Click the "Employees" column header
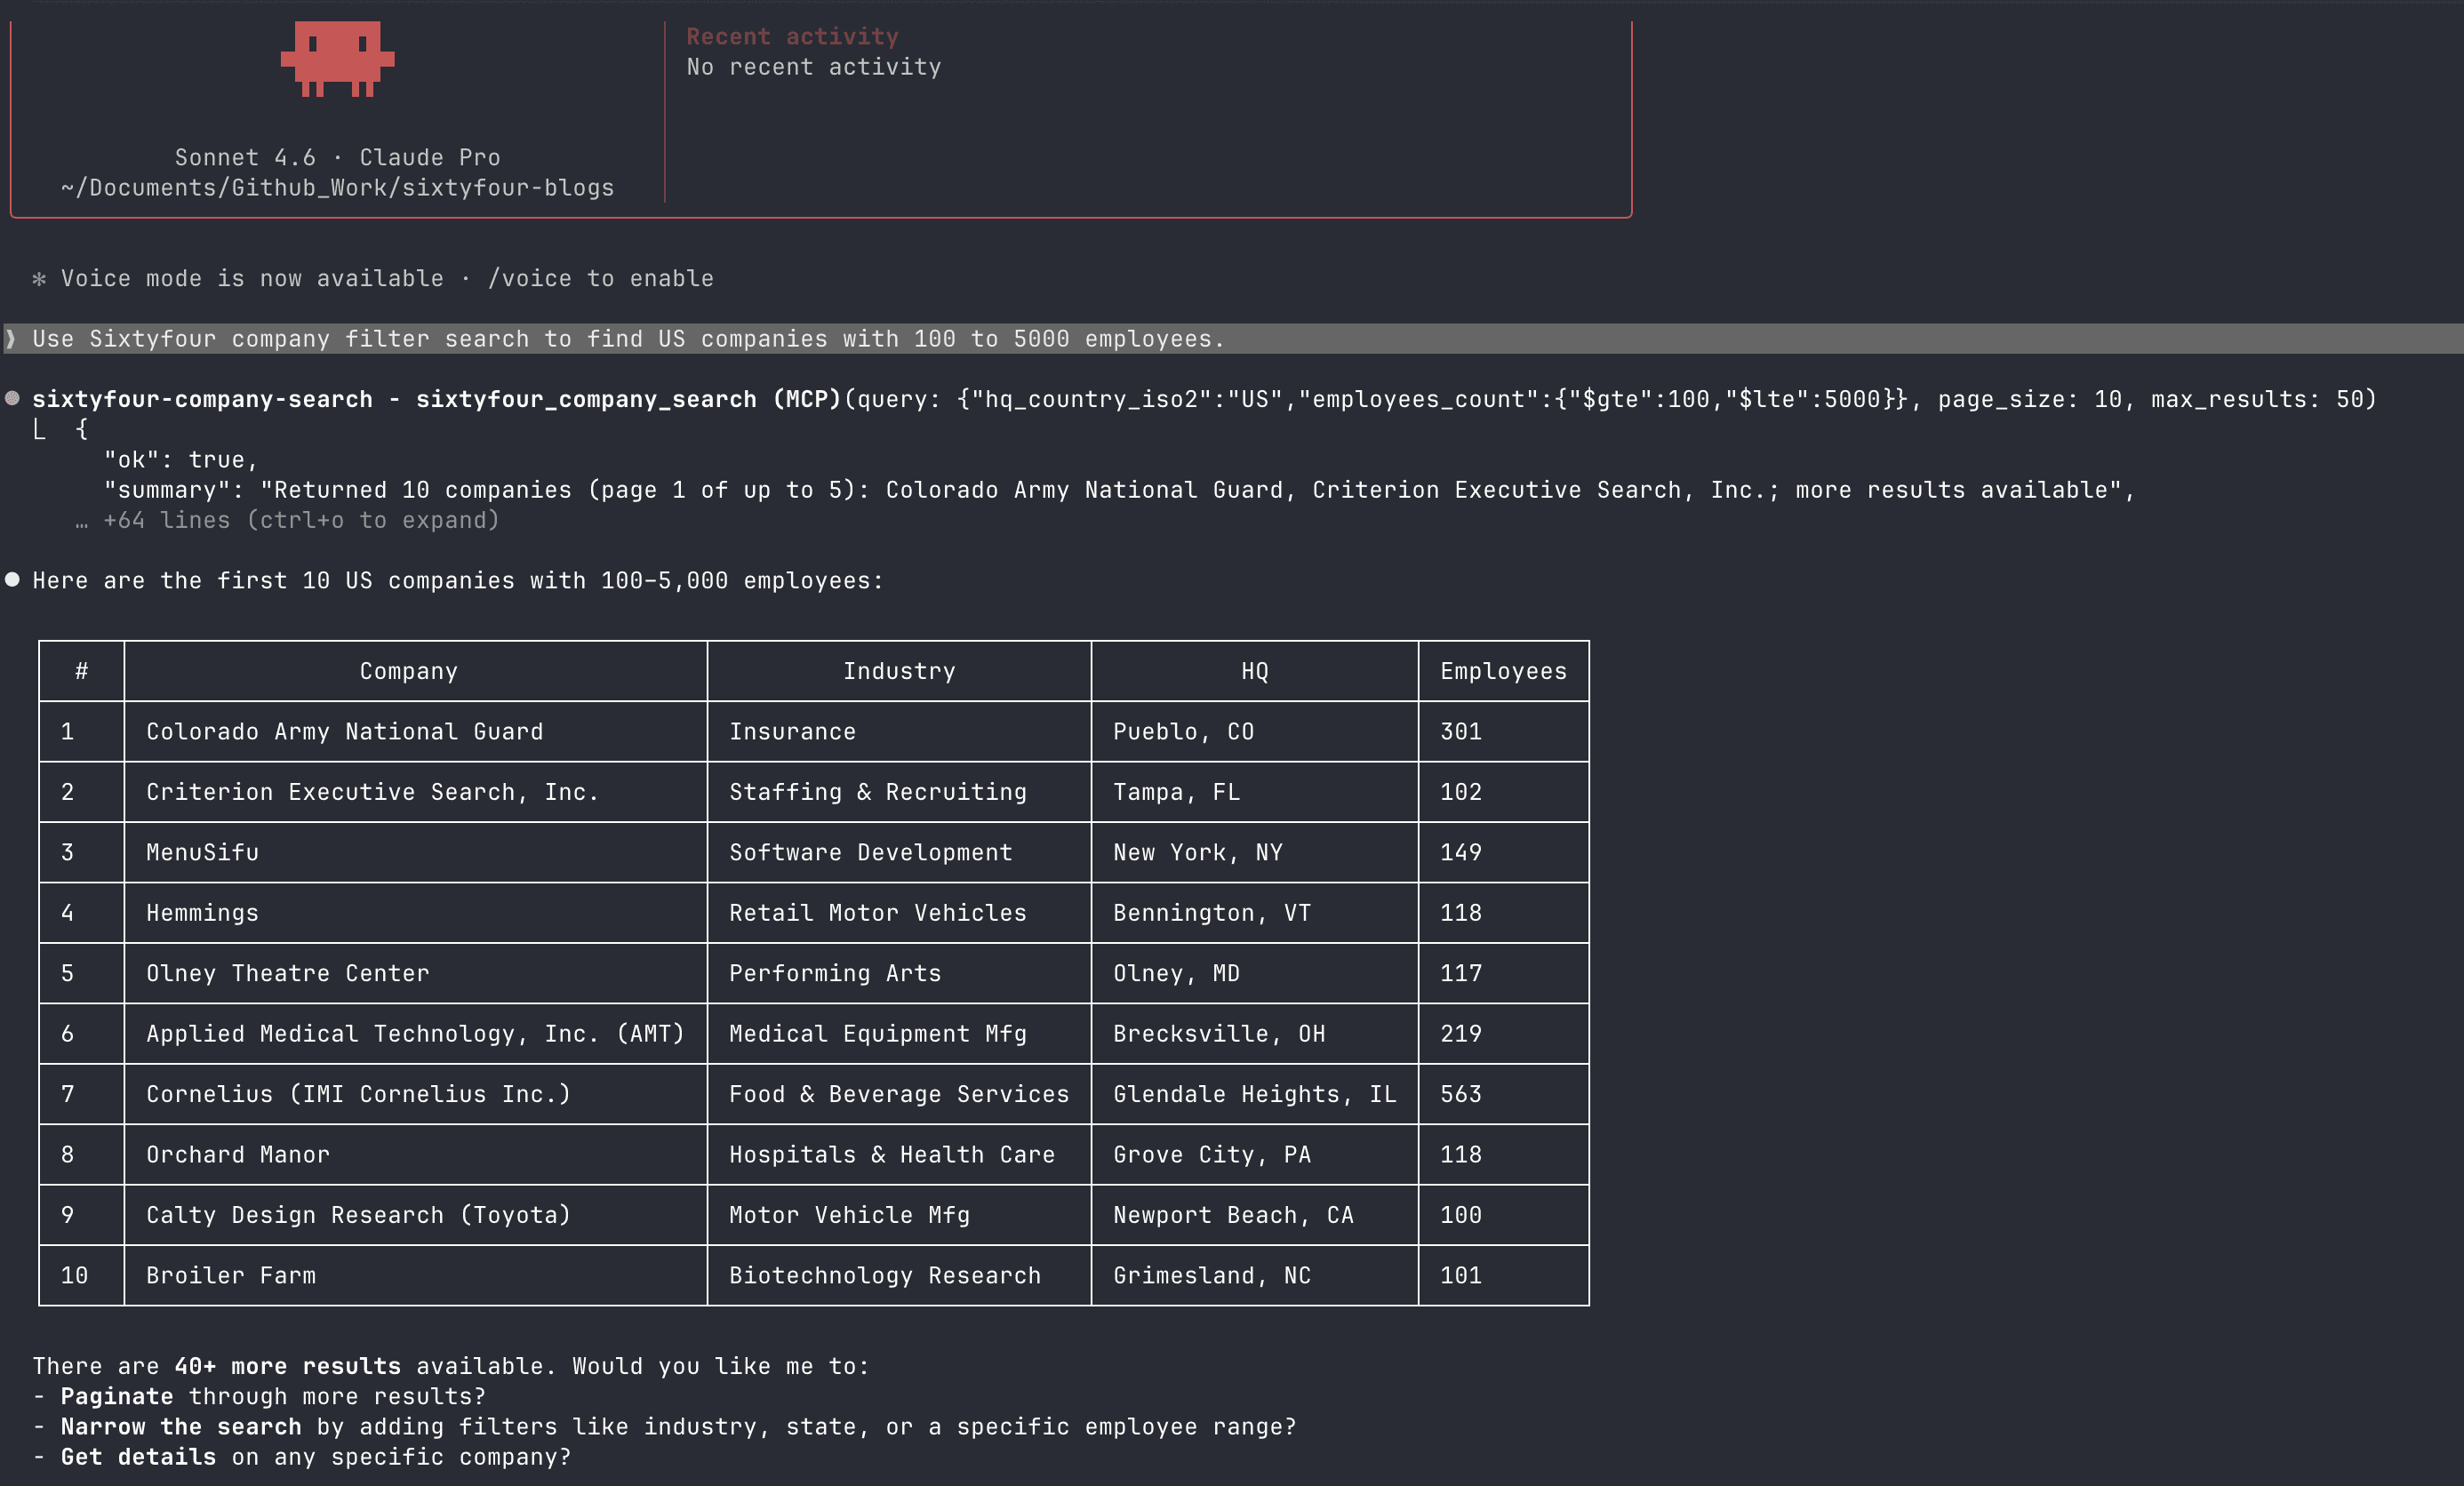Screen dimensions: 2464x1486 [x=1503, y=671]
